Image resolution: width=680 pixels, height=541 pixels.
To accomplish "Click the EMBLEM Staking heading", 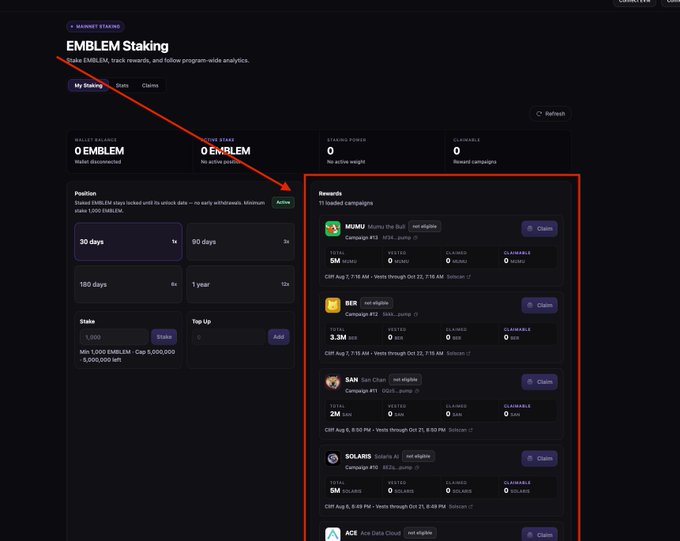I will click(x=117, y=46).
